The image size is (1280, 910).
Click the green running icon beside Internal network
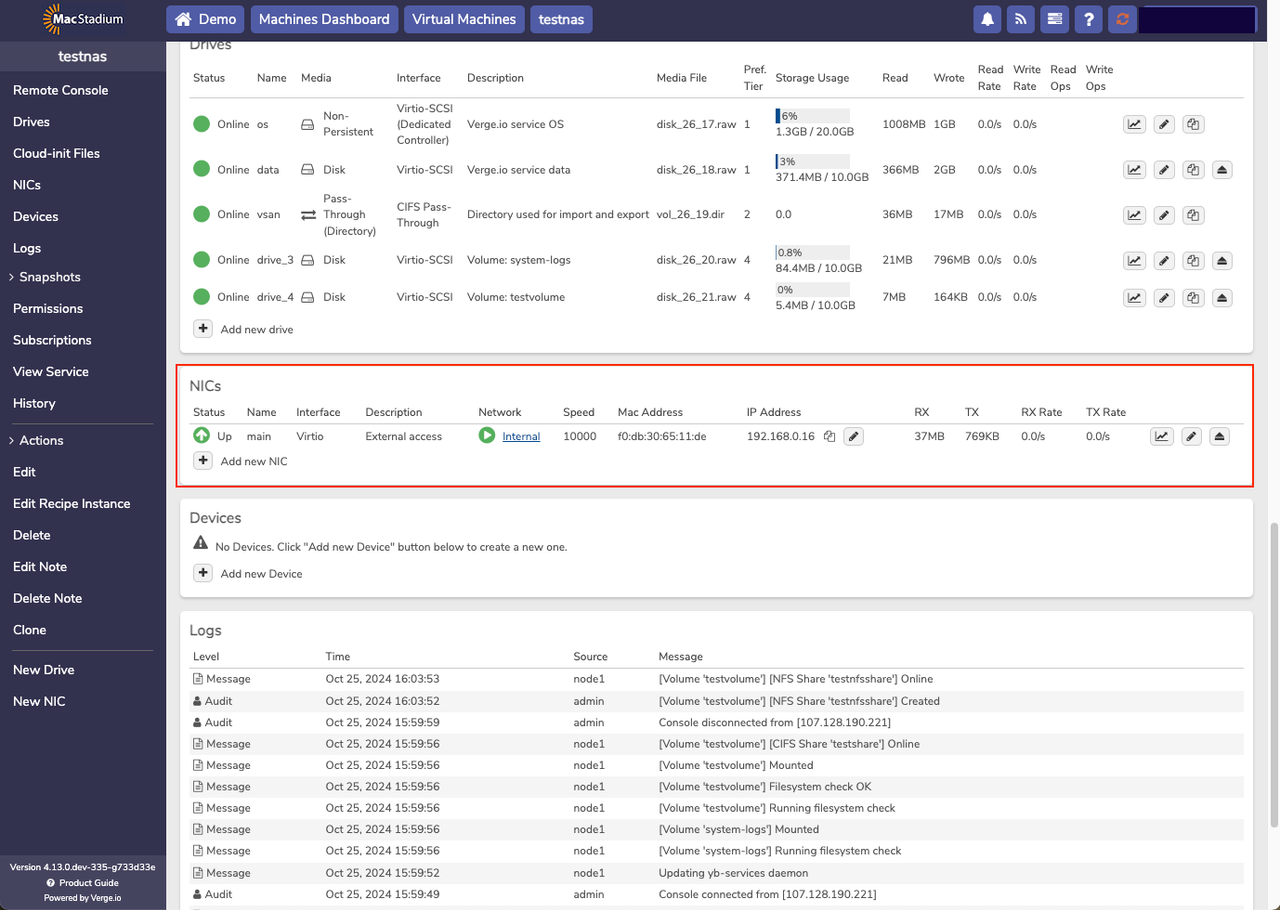(487, 435)
